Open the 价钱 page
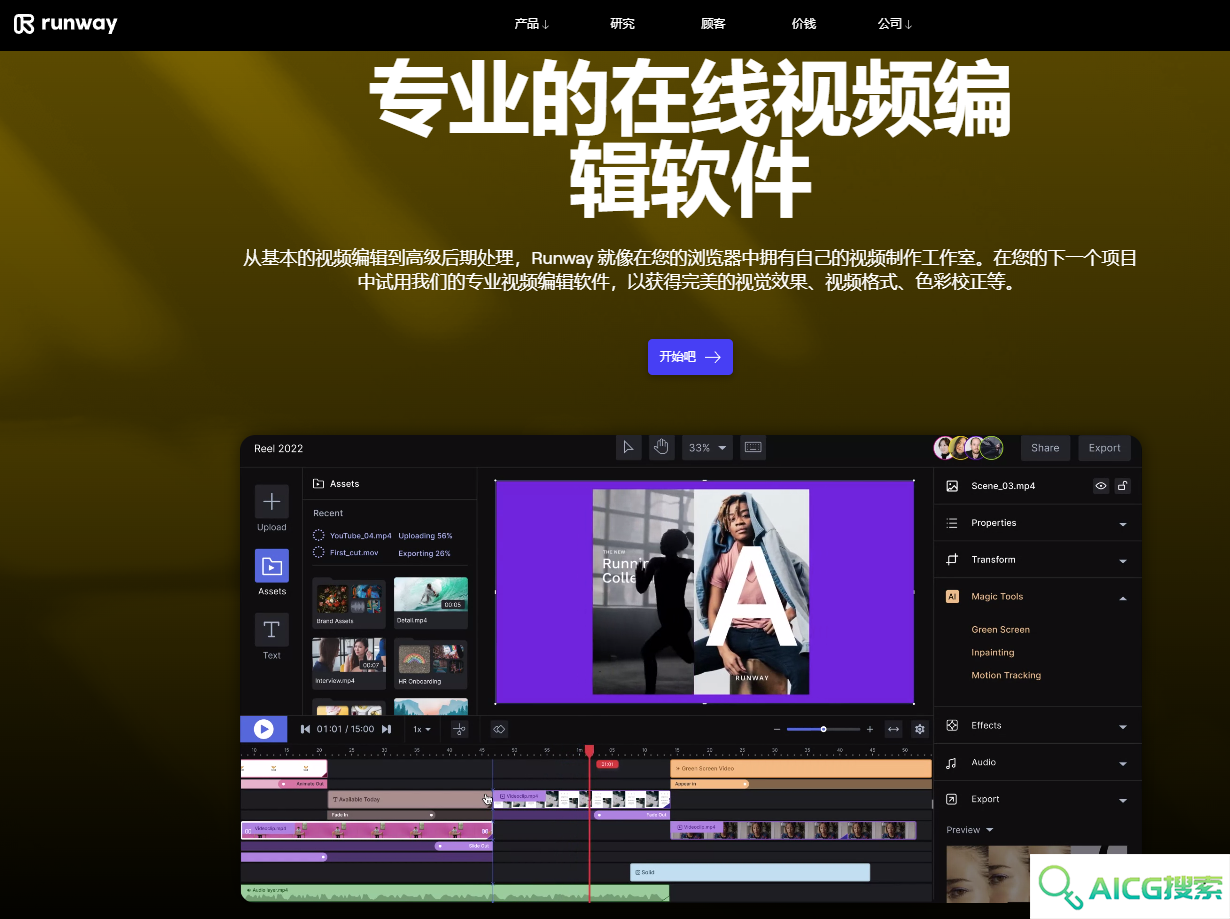 (x=803, y=24)
